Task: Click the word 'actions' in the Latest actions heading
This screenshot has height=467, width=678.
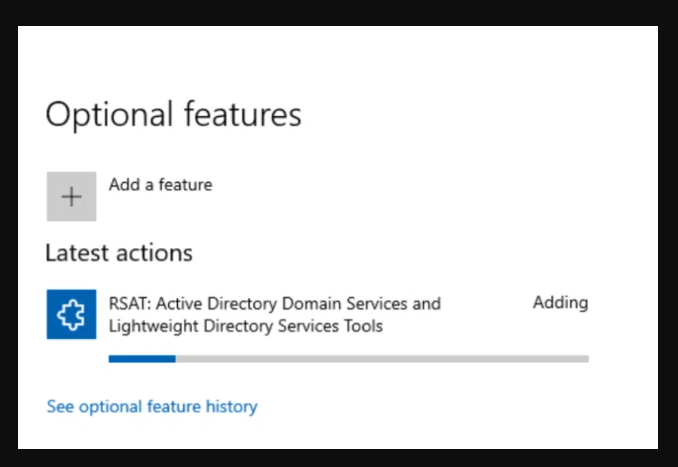Action: point(155,252)
